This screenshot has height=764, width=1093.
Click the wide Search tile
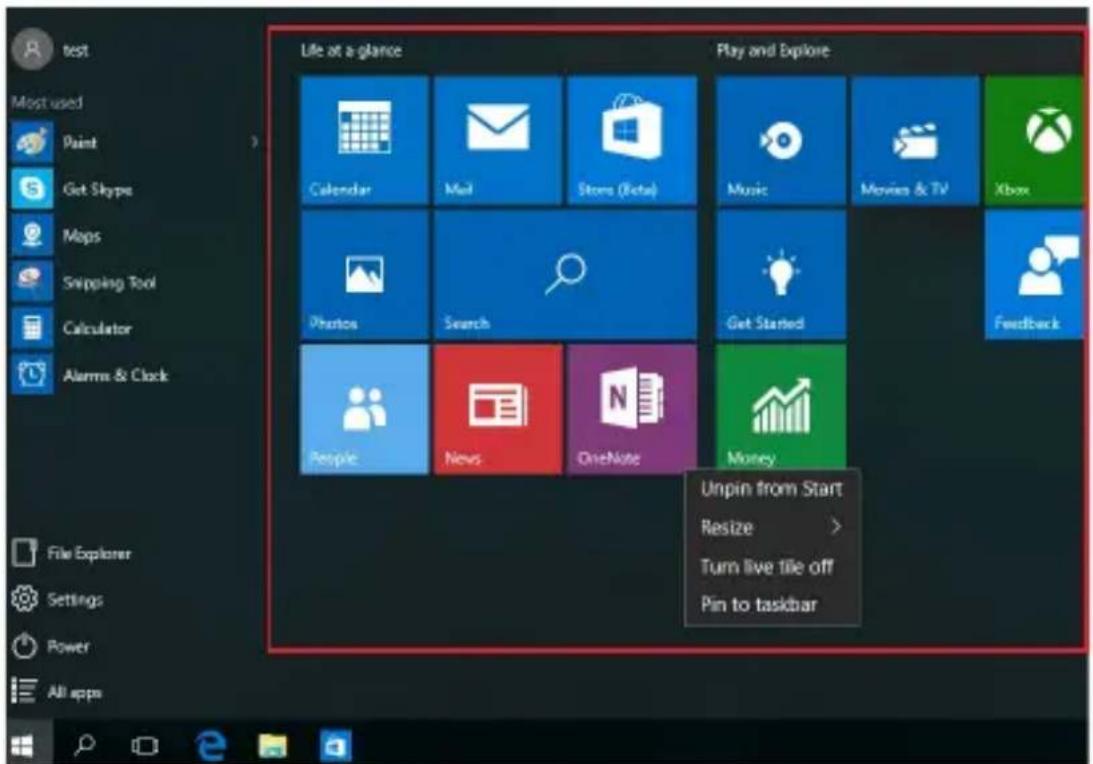[x=565, y=275]
